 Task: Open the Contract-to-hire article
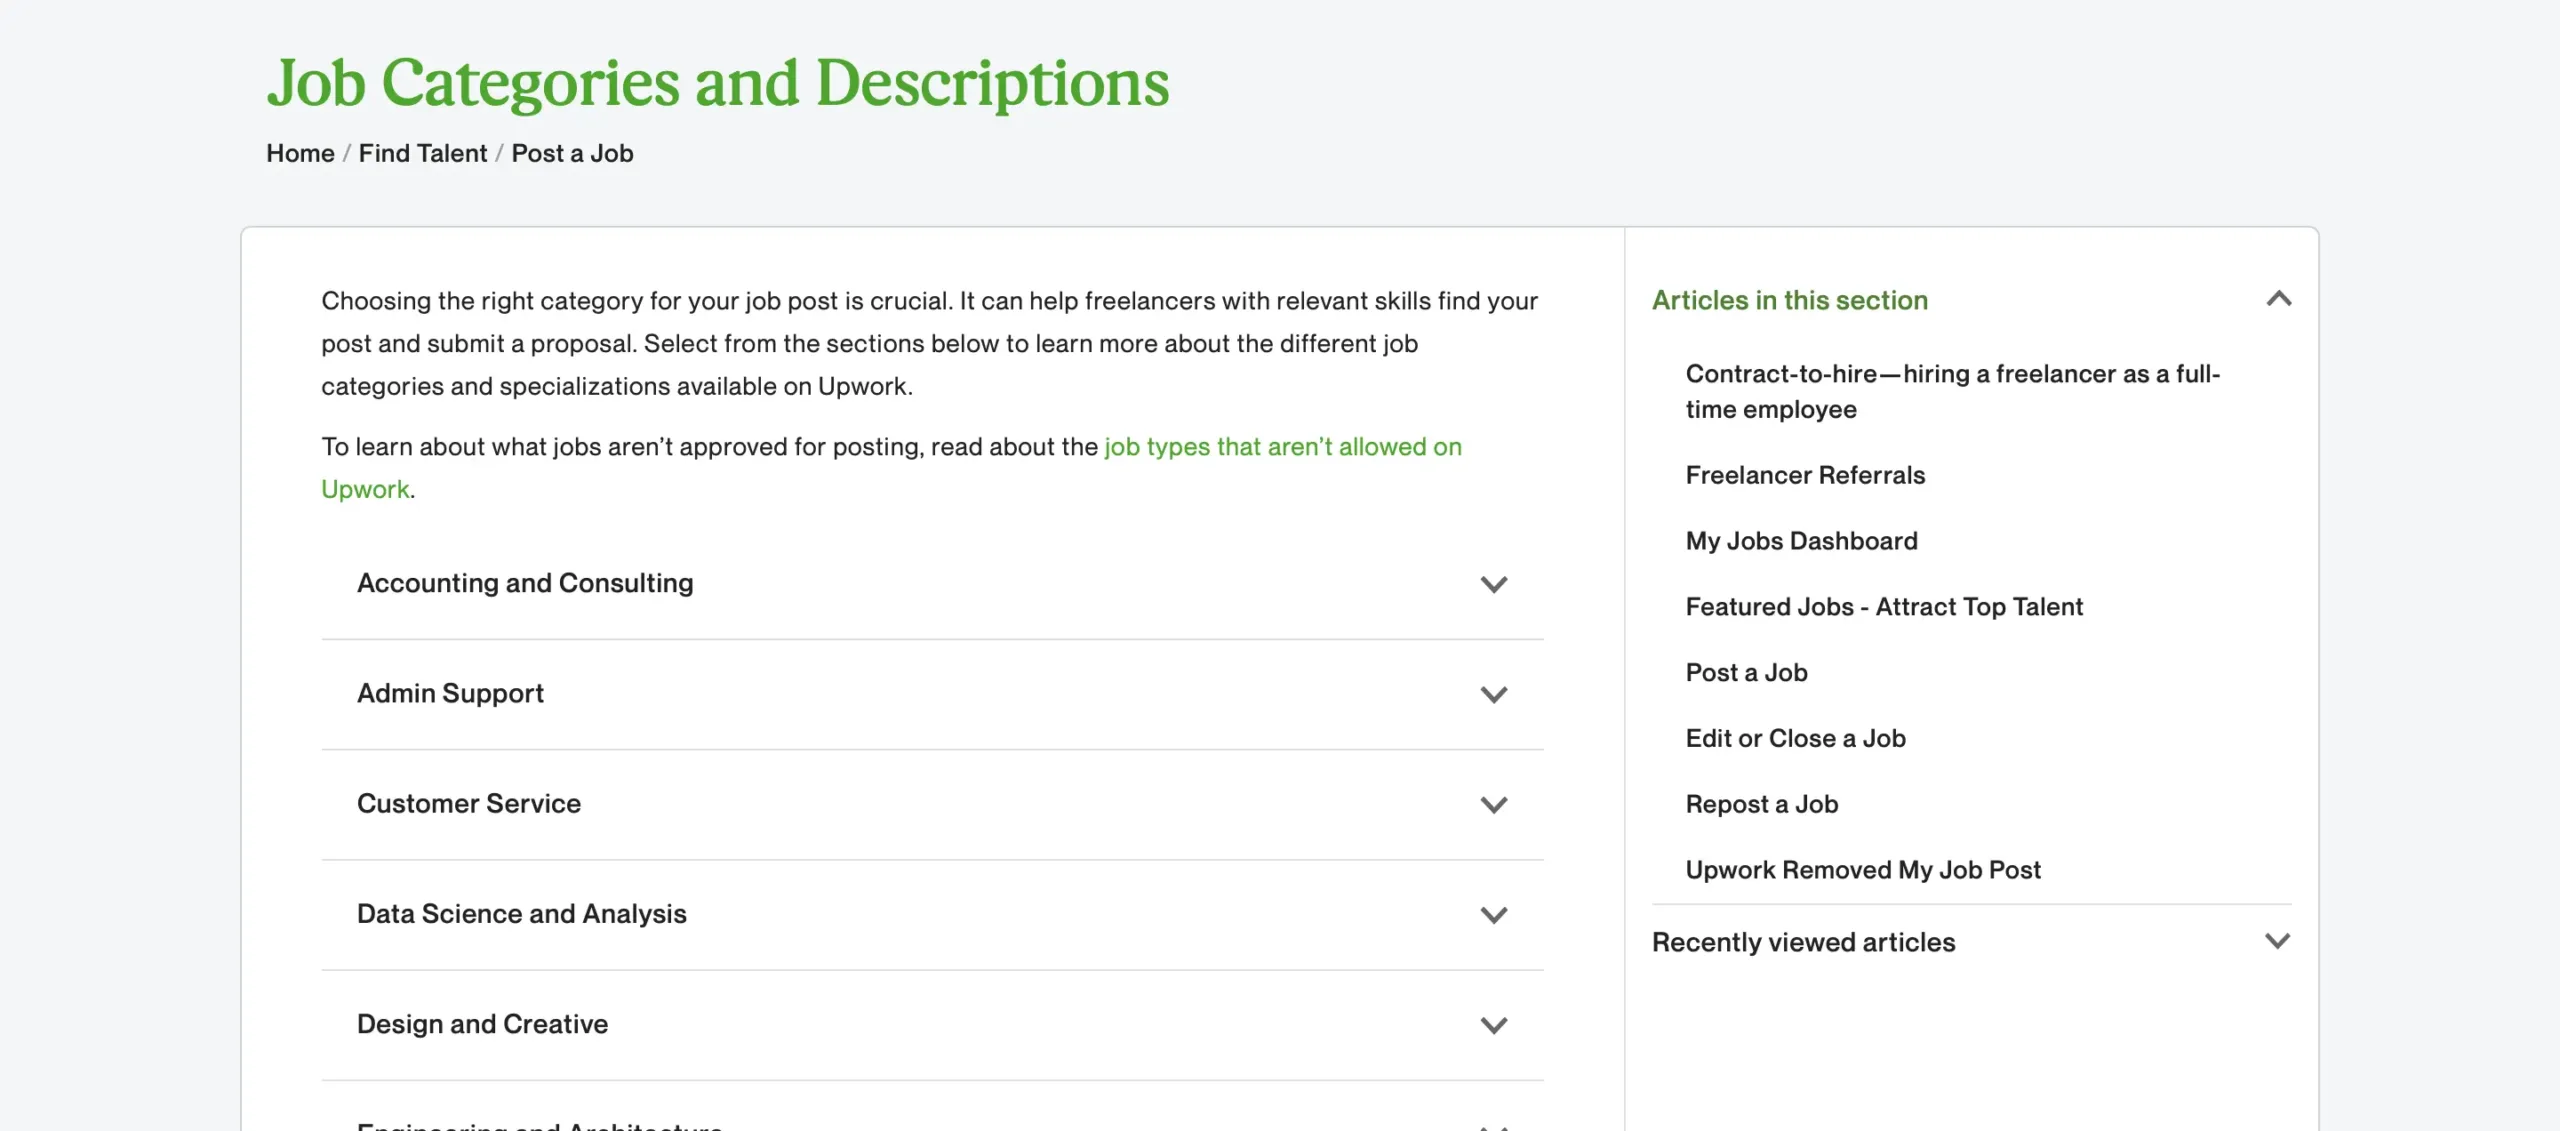tap(1953, 391)
